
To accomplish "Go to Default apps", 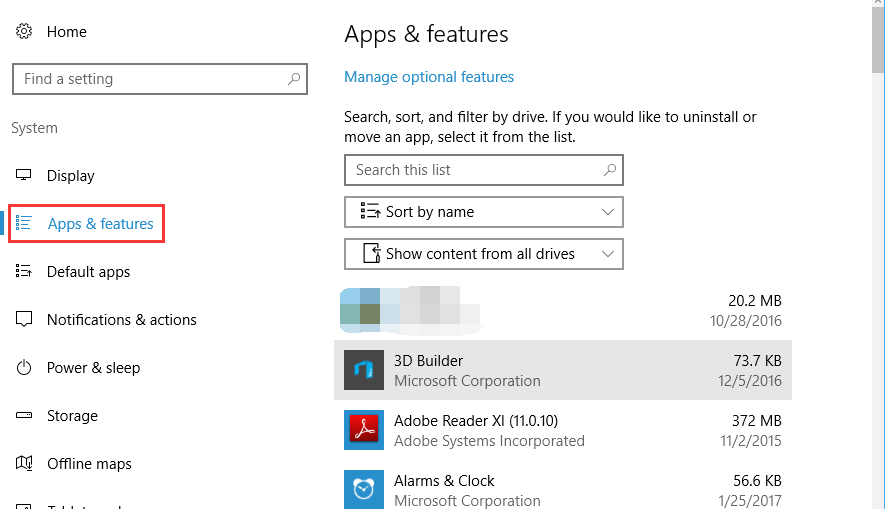I will 89,272.
